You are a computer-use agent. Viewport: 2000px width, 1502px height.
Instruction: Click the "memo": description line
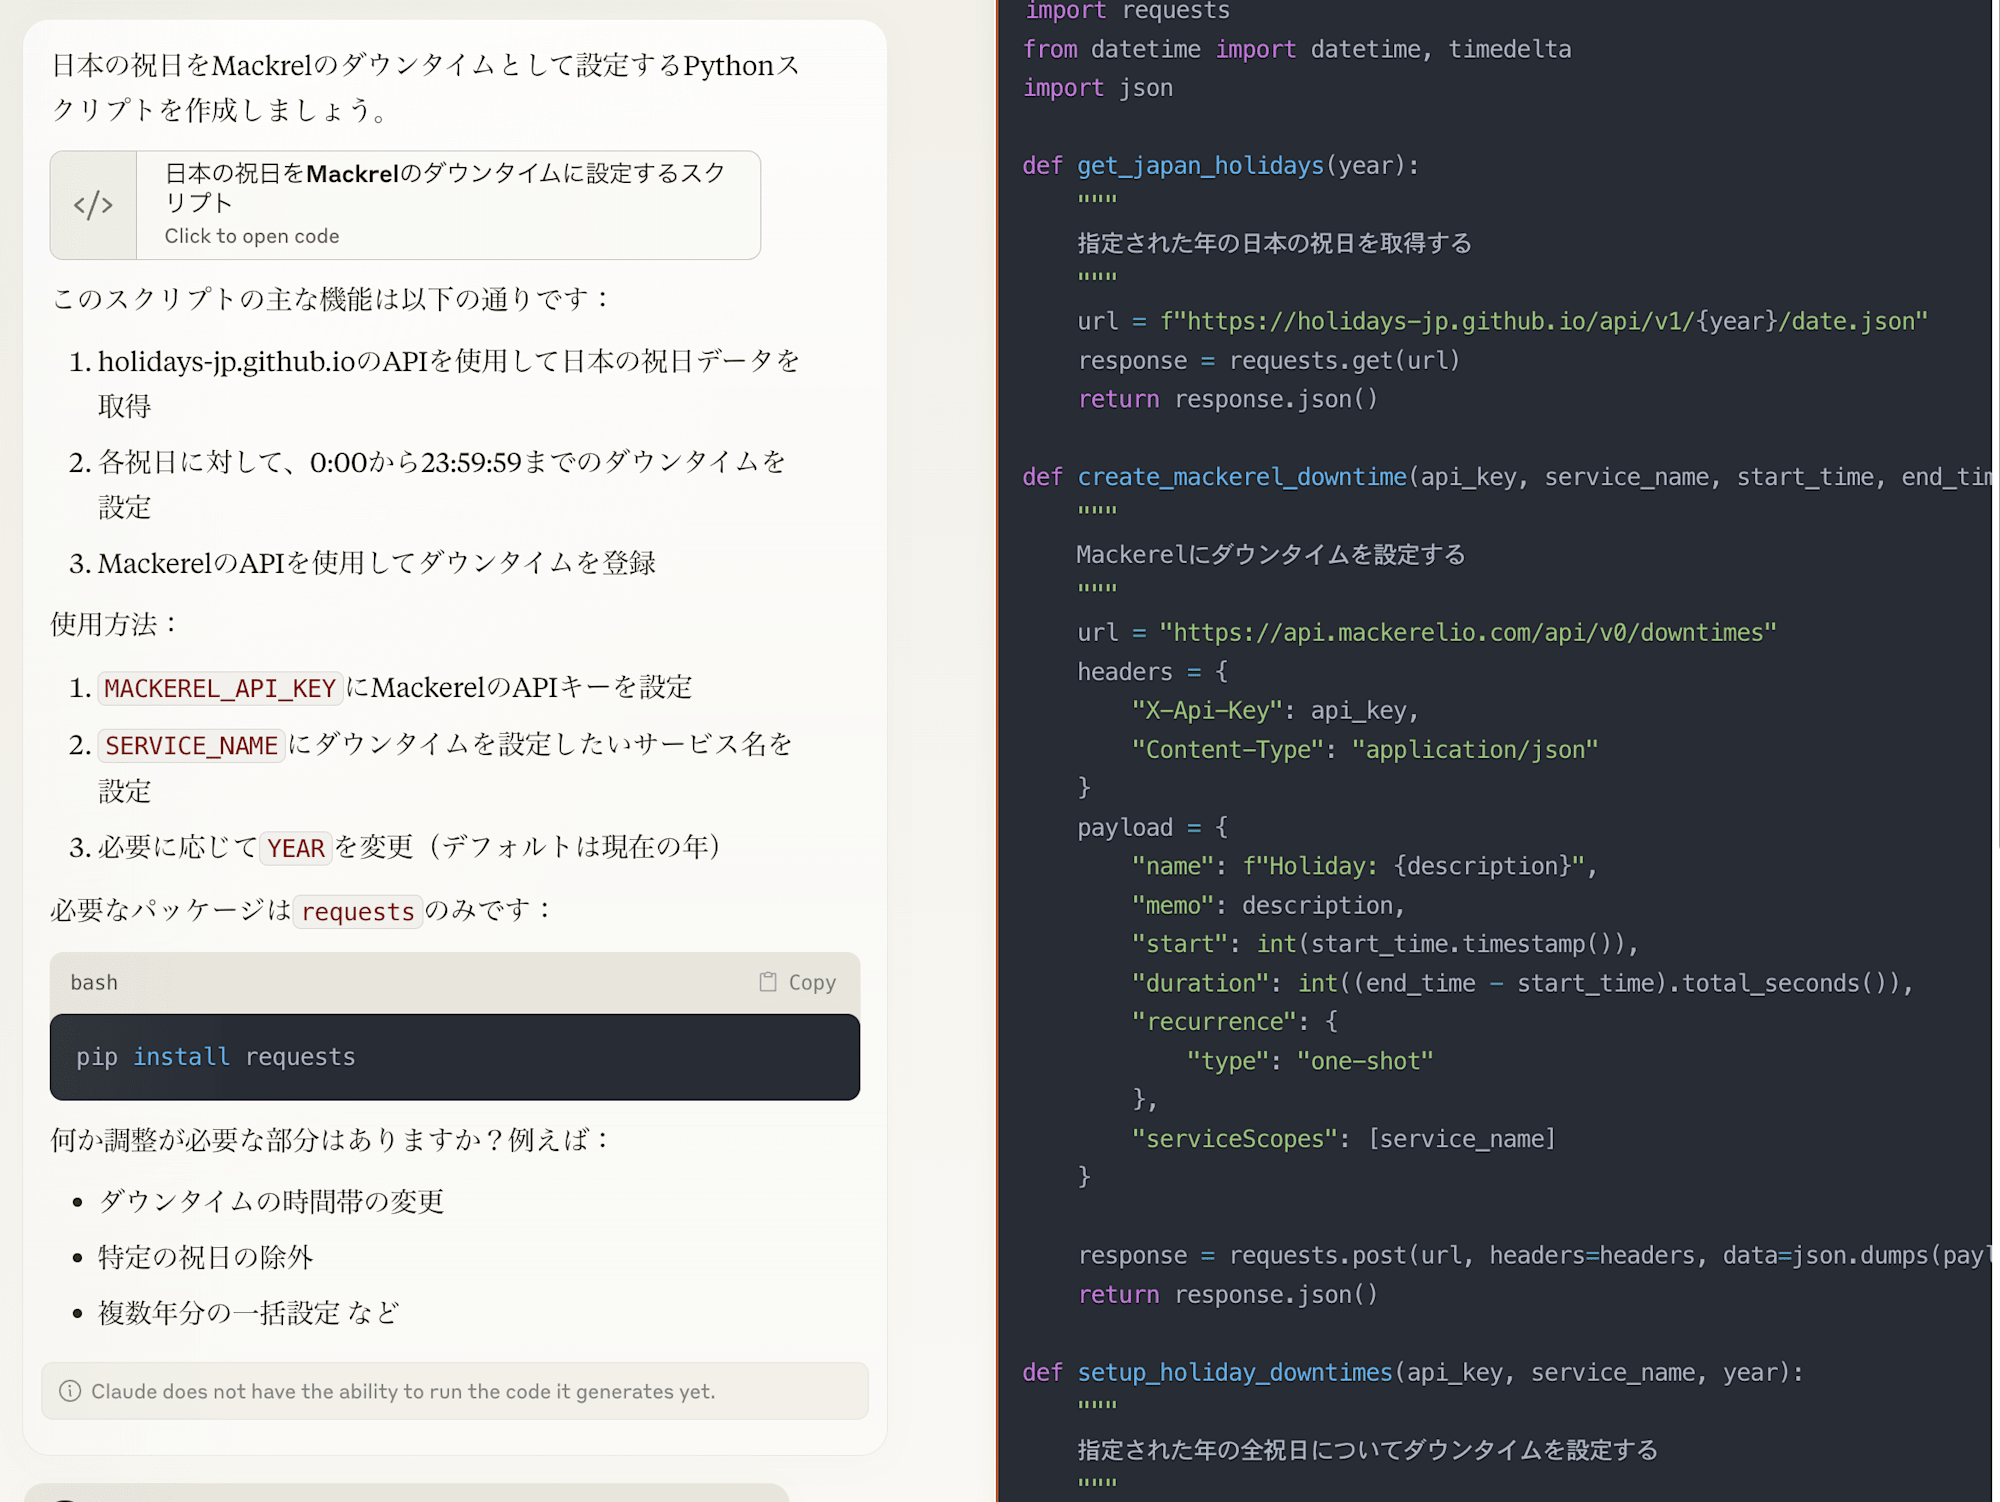coord(1268,905)
